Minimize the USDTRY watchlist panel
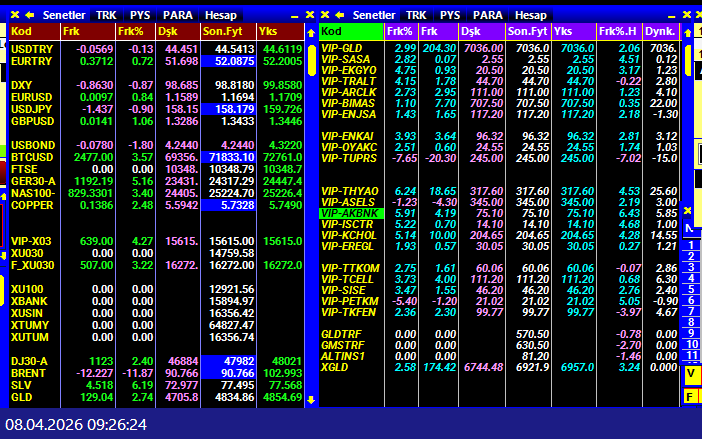 coord(294,16)
